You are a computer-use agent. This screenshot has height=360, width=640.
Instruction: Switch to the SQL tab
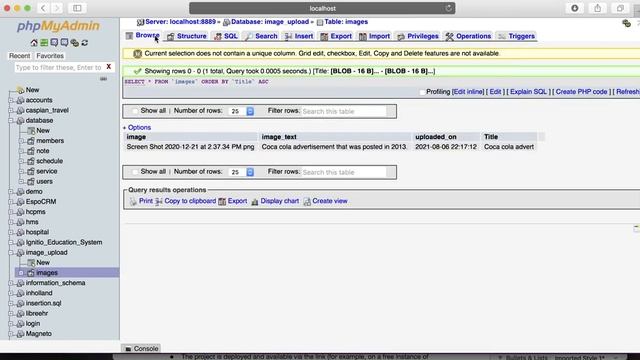tap(226, 36)
